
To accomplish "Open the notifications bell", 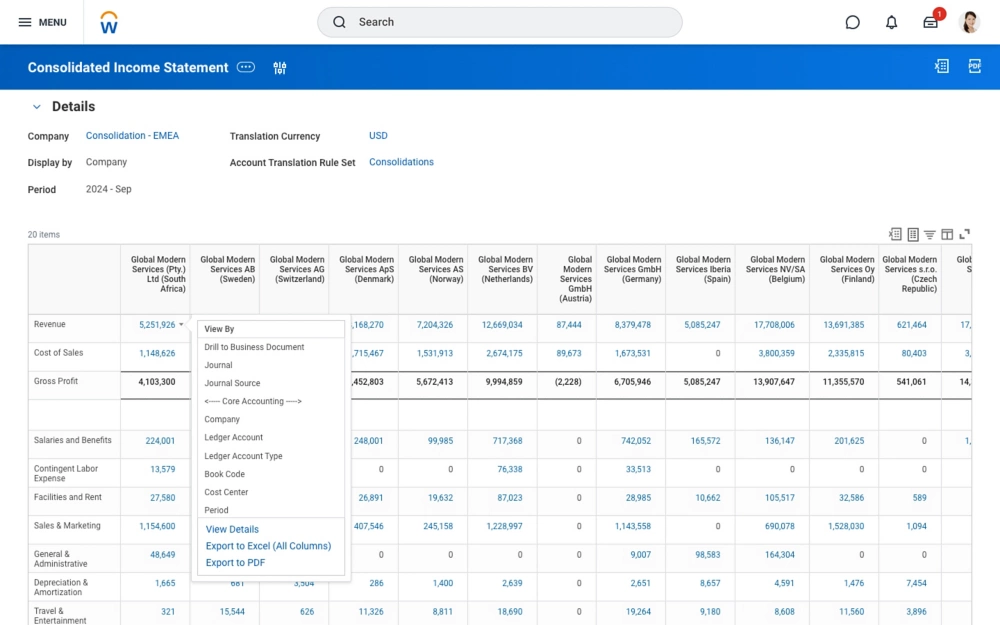I will (892, 22).
